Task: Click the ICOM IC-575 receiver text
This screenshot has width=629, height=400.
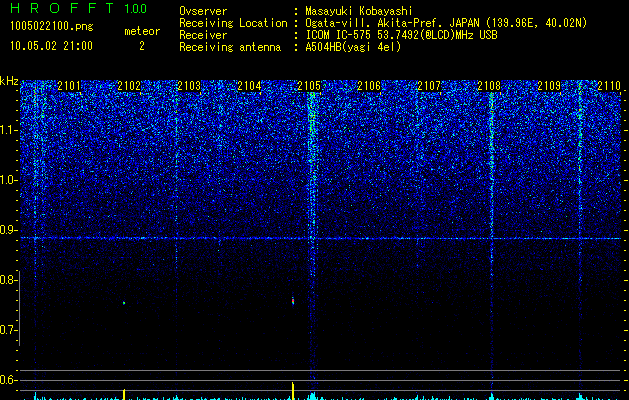Action: click(401, 35)
